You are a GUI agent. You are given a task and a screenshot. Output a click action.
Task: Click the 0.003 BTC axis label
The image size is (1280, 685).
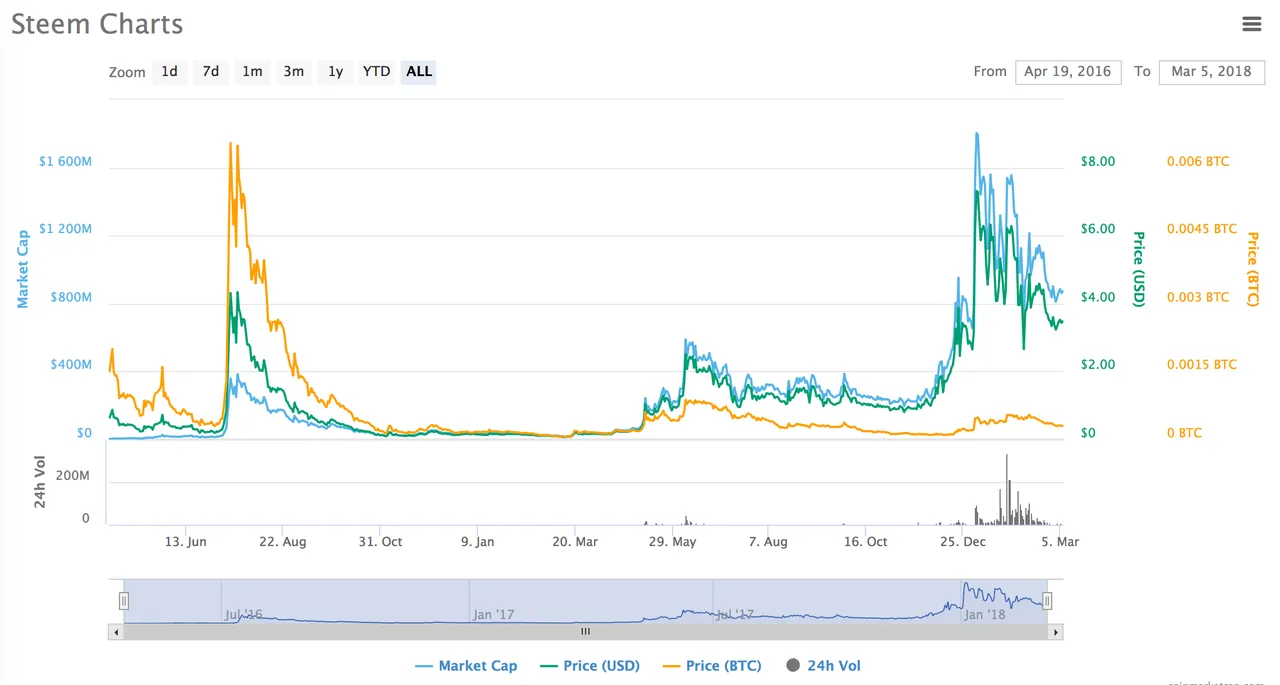(1198, 297)
